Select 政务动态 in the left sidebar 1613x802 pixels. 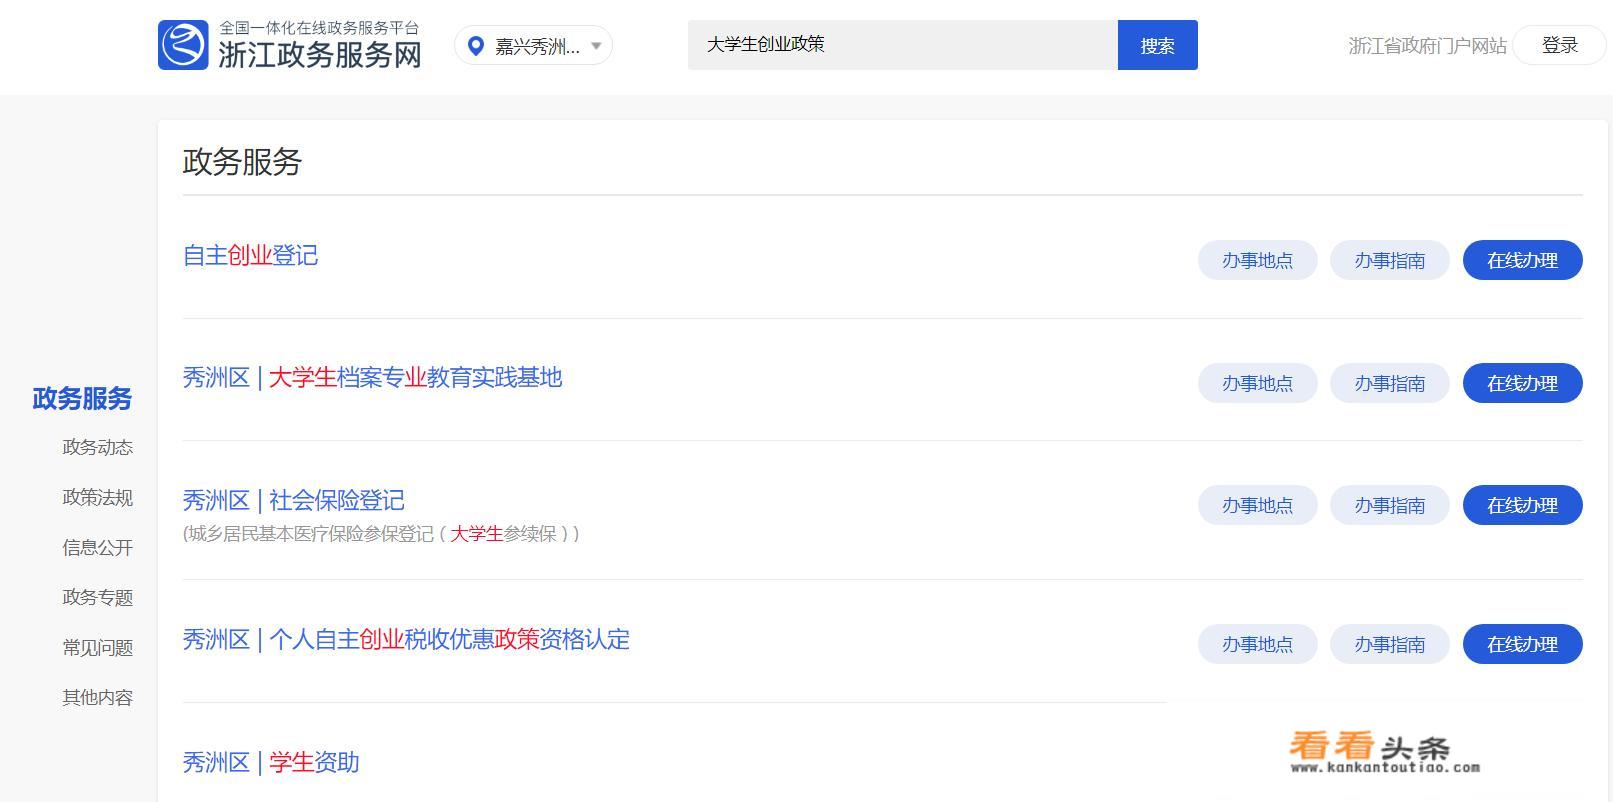point(97,448)
